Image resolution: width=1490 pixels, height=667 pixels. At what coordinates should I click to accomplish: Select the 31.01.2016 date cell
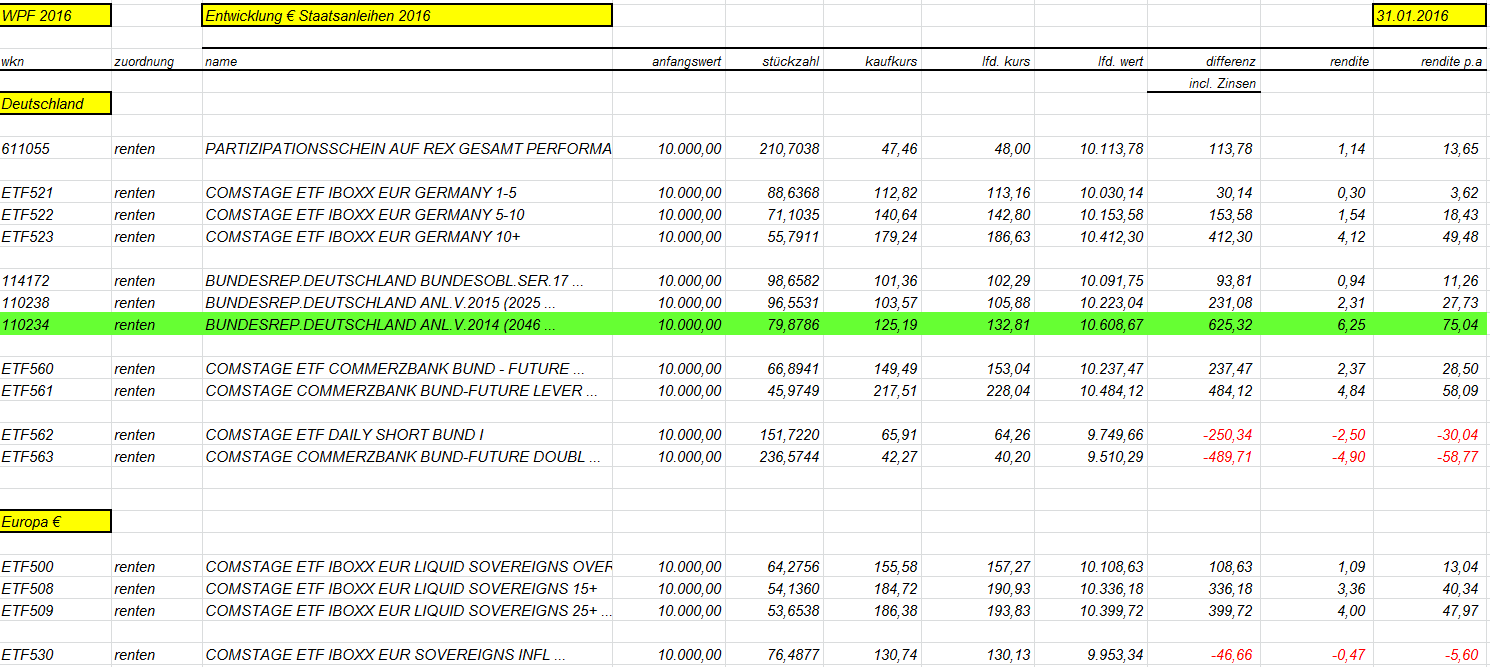click(1430, 15)
